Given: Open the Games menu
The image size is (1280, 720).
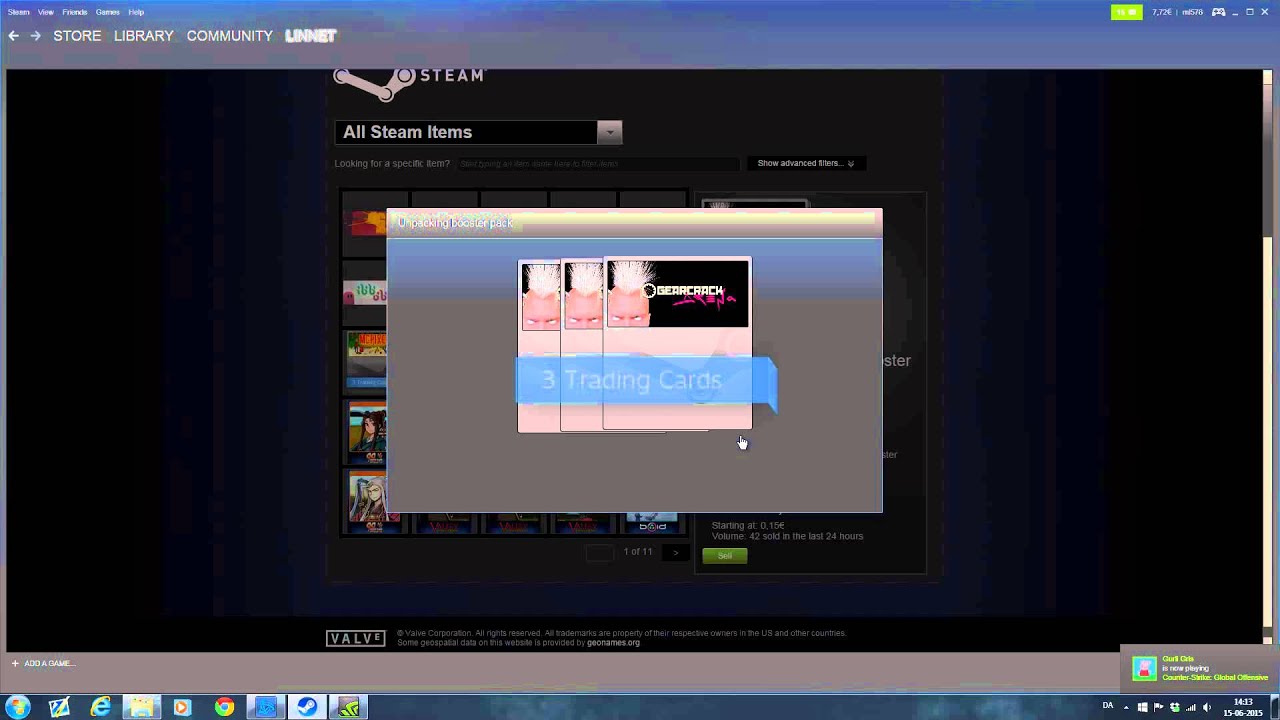Looking at the screenshot, I should point(108,12).
